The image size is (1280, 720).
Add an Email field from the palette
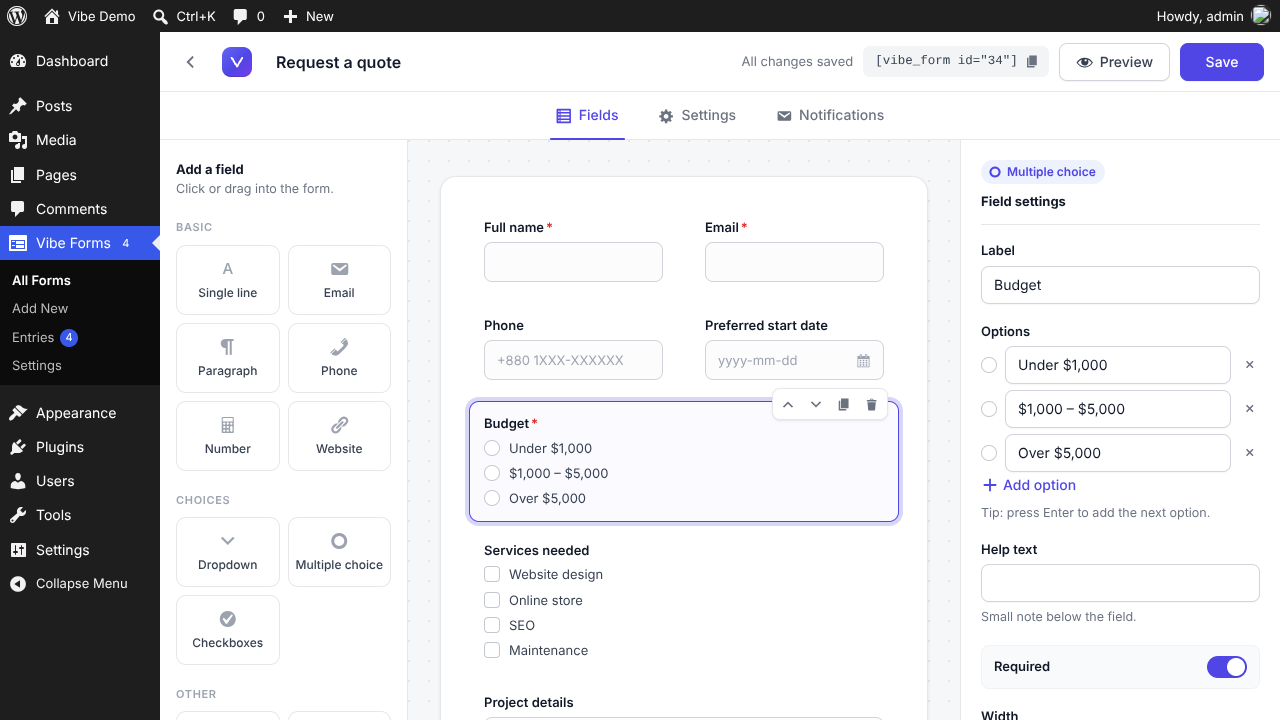(x=339, y=280)
